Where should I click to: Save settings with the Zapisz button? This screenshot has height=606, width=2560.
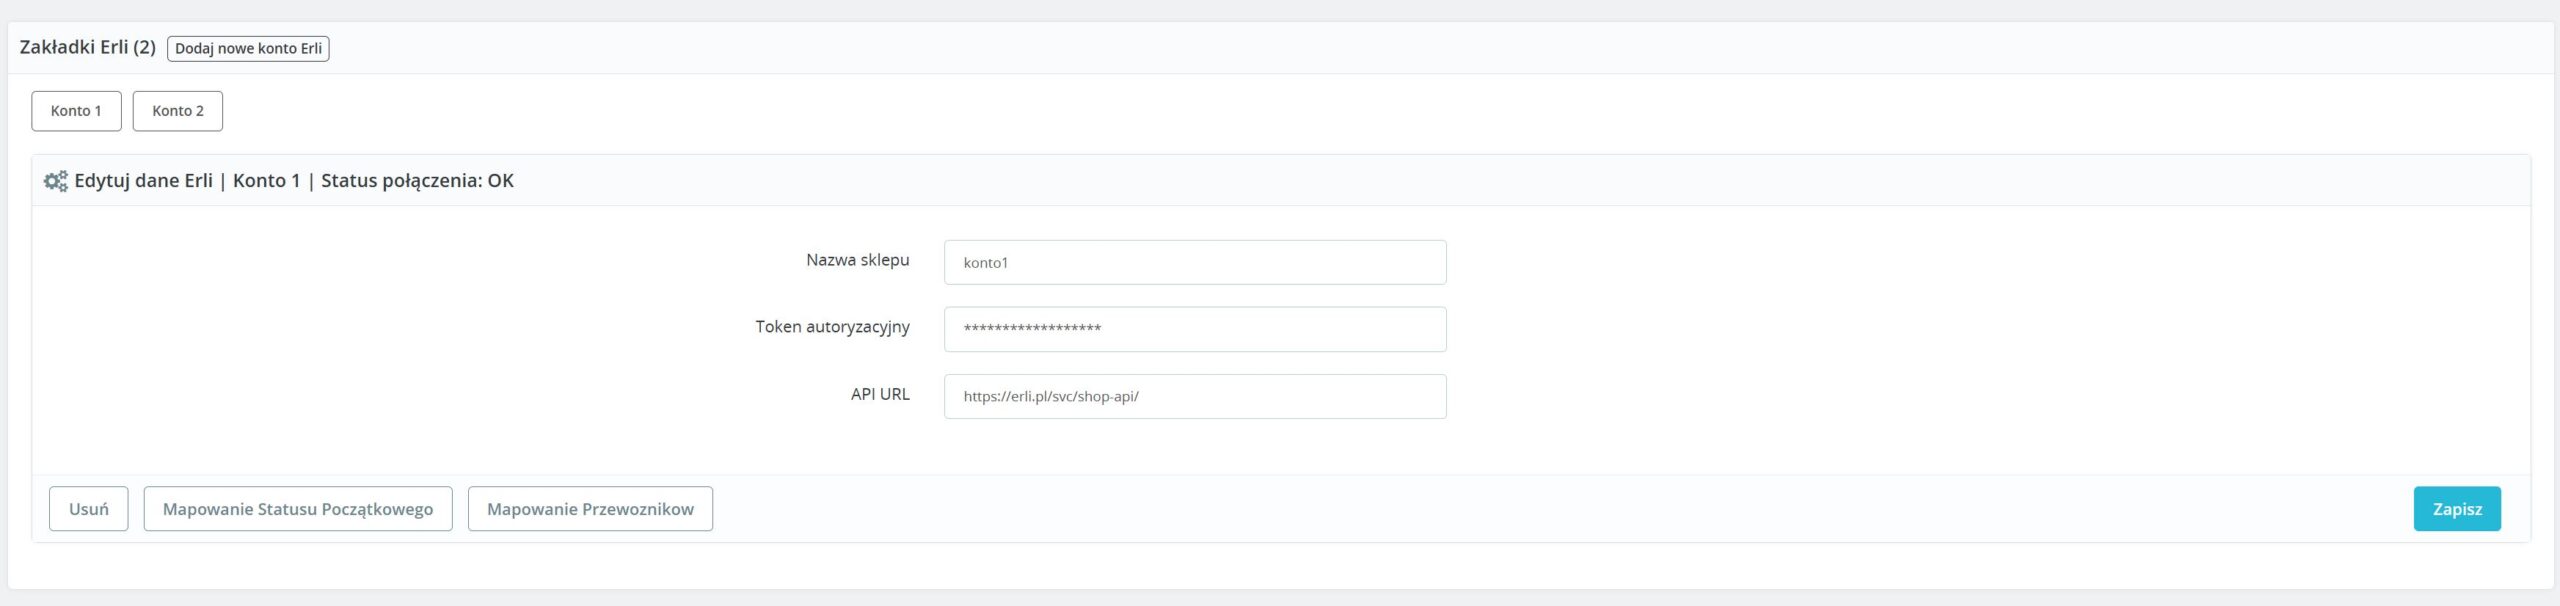point(2457,509)
